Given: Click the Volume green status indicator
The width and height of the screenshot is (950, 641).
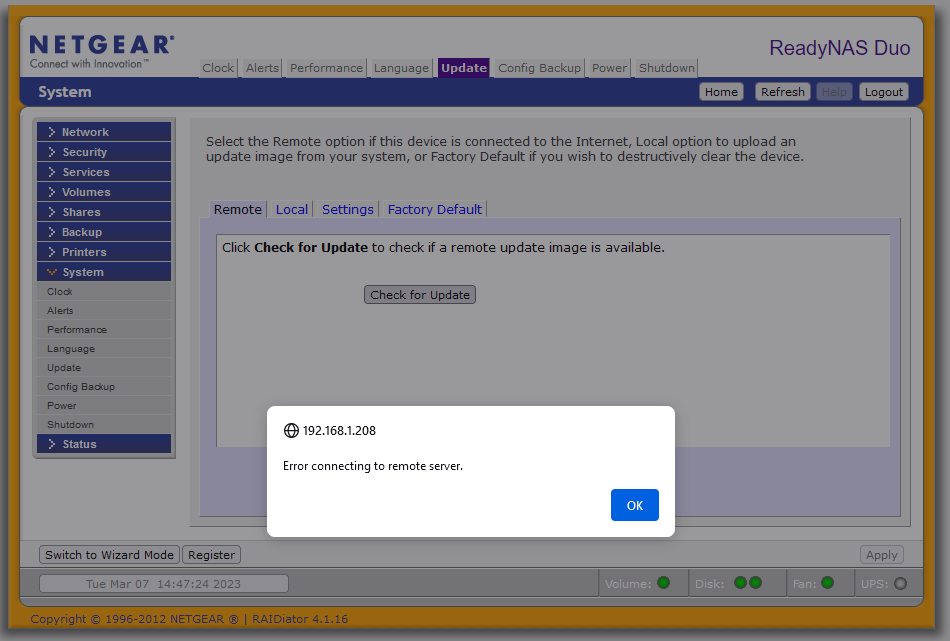Looking at the screenshot, I should tap(663, 583).
